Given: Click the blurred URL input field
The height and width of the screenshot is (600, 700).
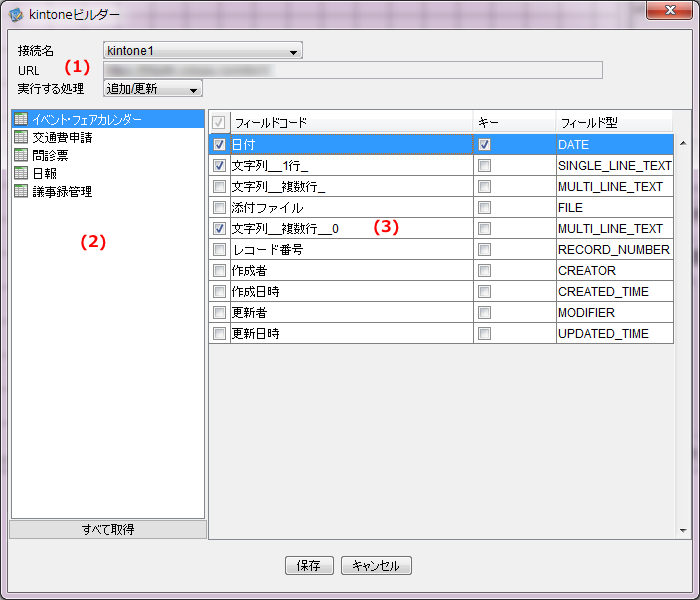Looking at the screenshot, I should tap(353, 70).
